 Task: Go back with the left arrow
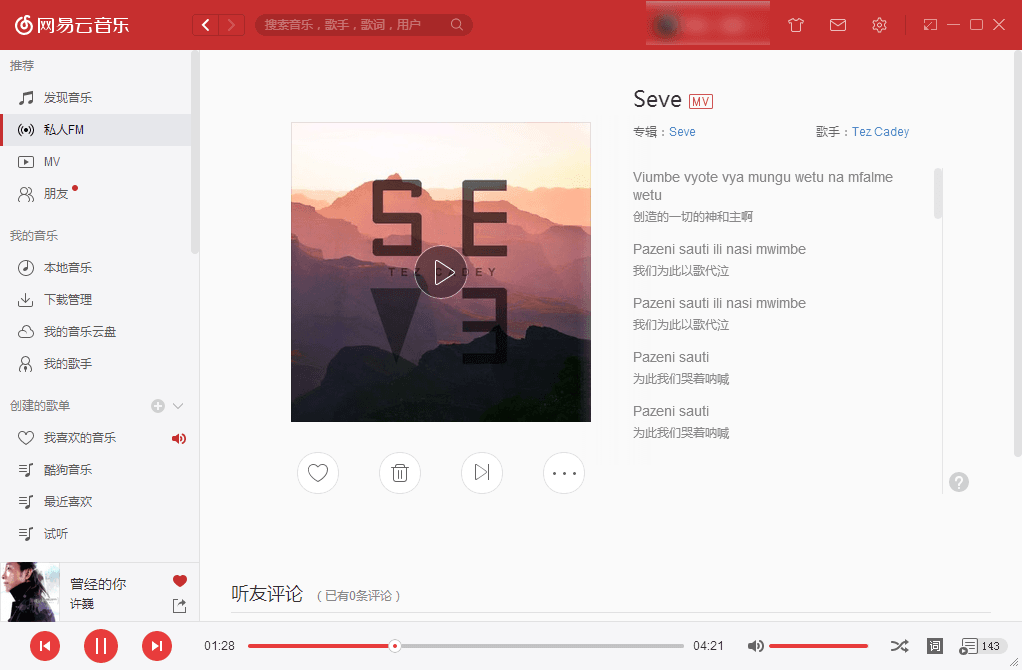pos(206,25)
